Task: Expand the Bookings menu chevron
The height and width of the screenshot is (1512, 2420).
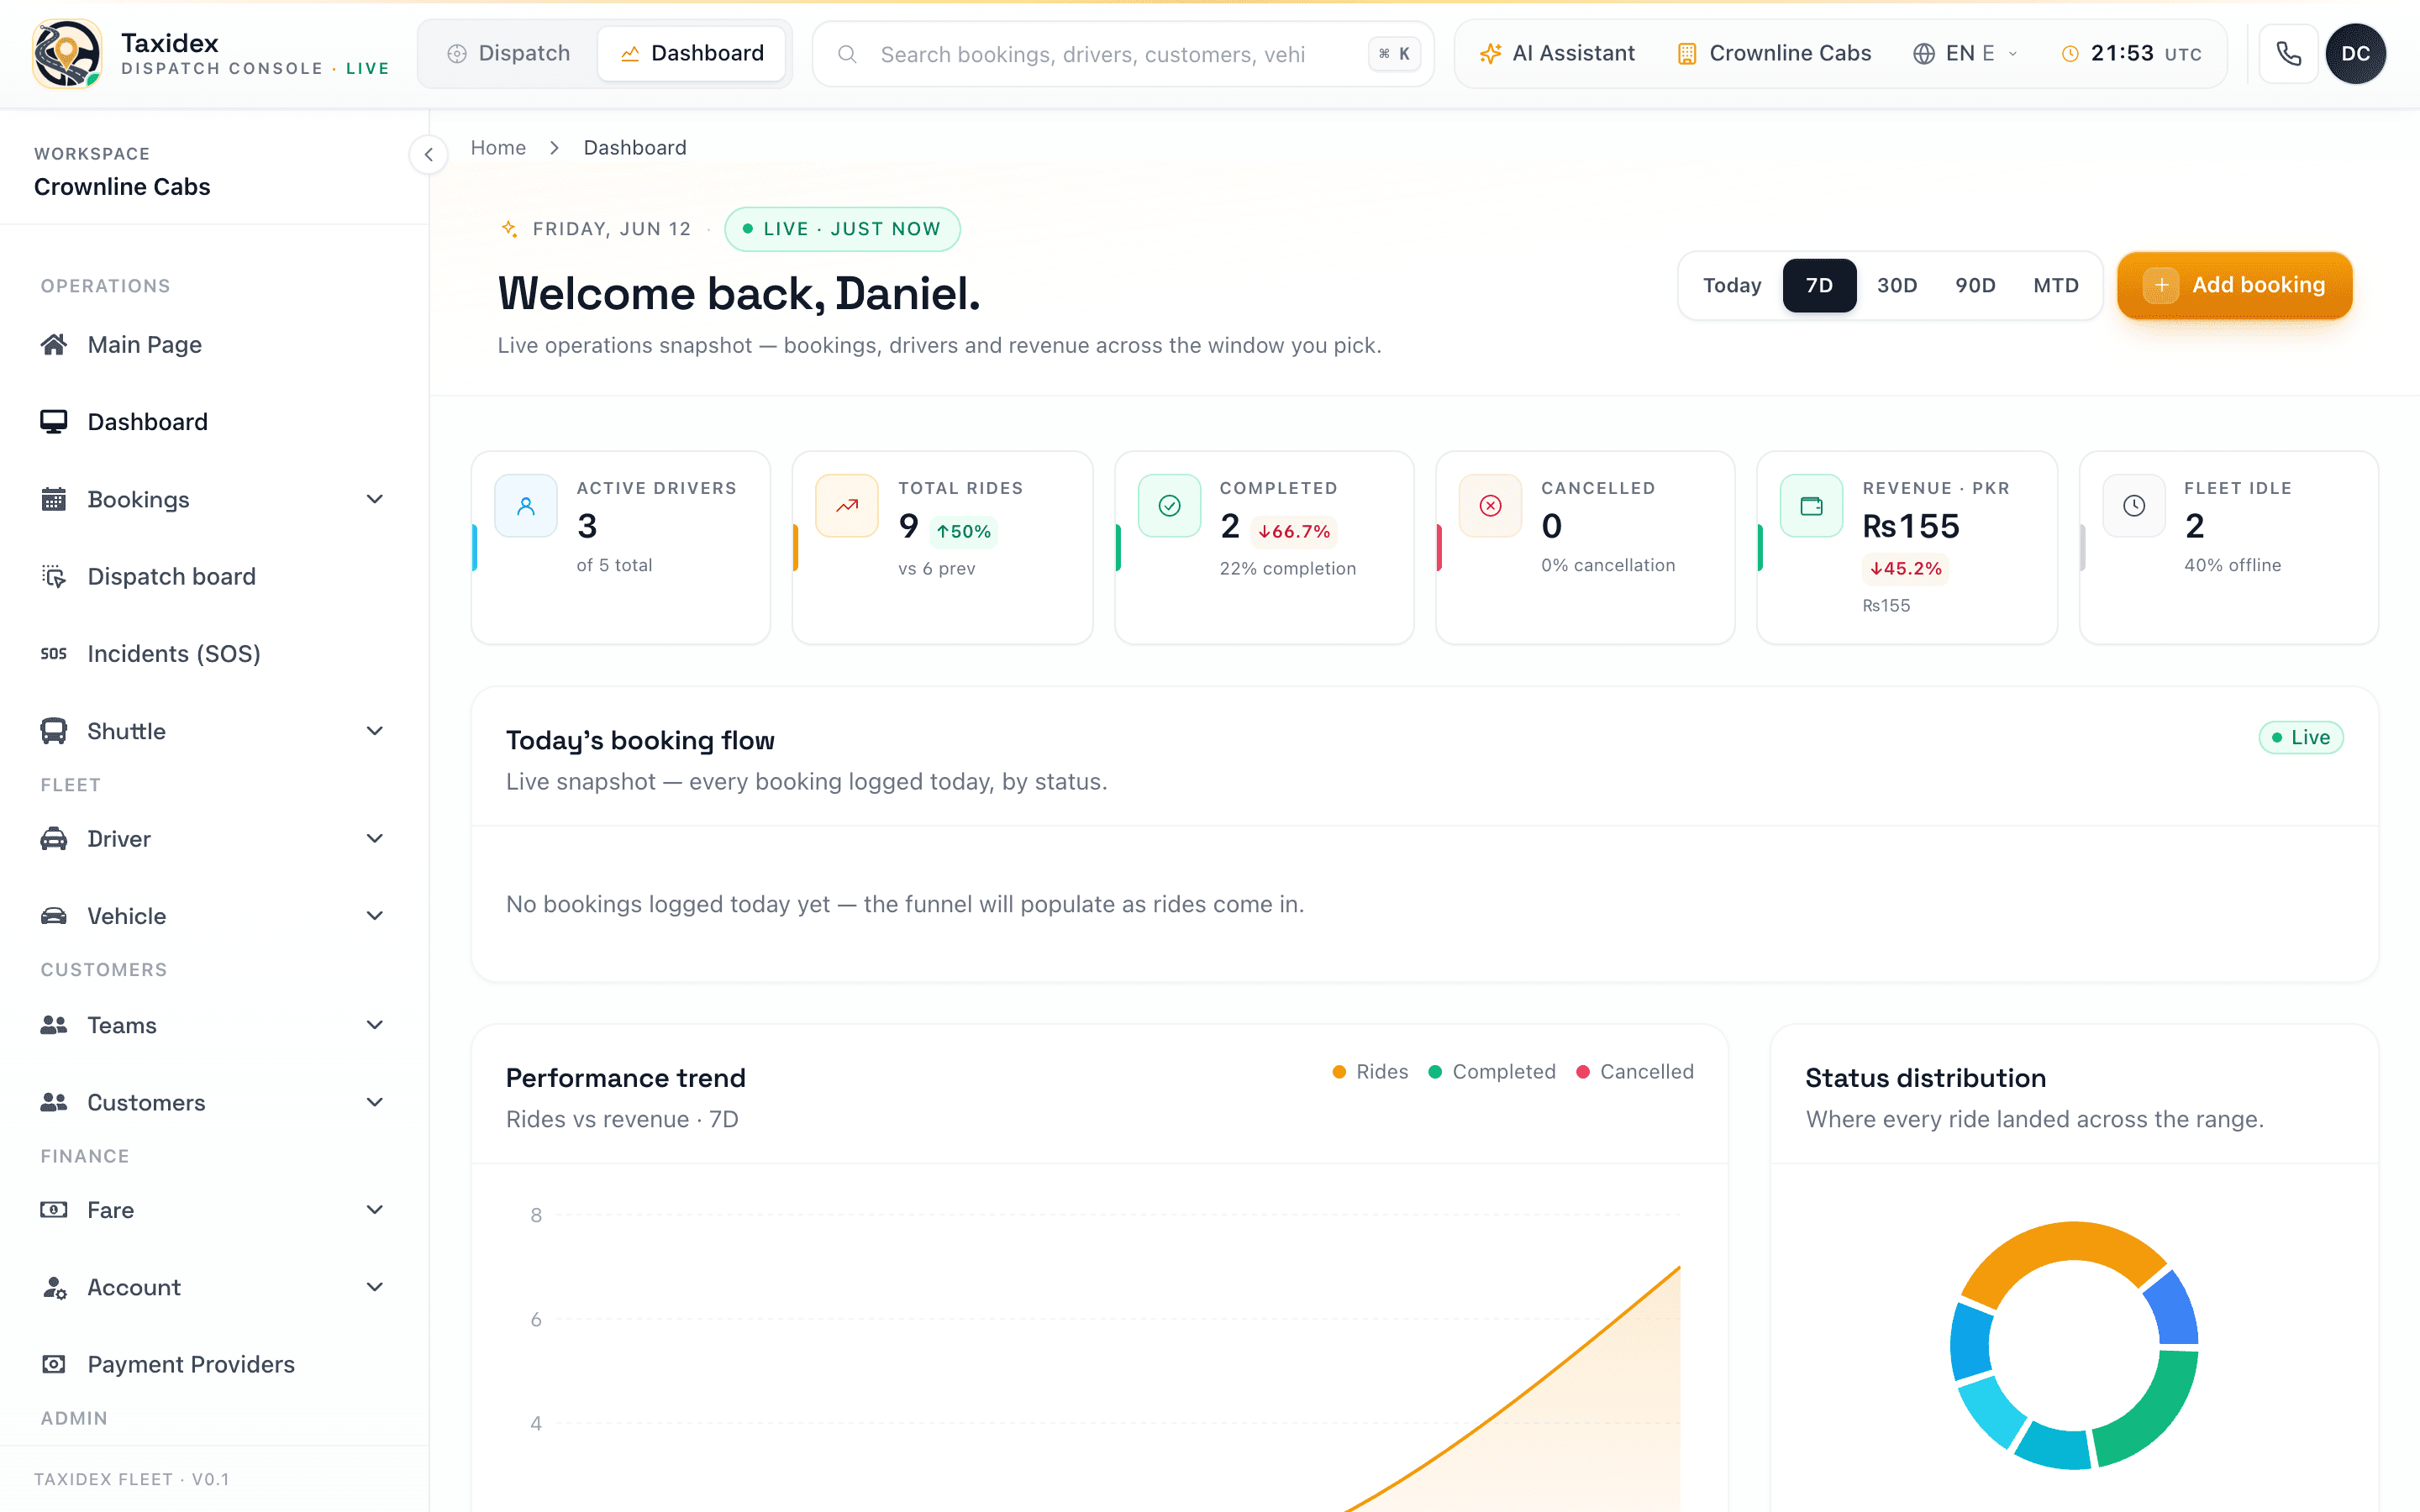Action: coord(375,499)
